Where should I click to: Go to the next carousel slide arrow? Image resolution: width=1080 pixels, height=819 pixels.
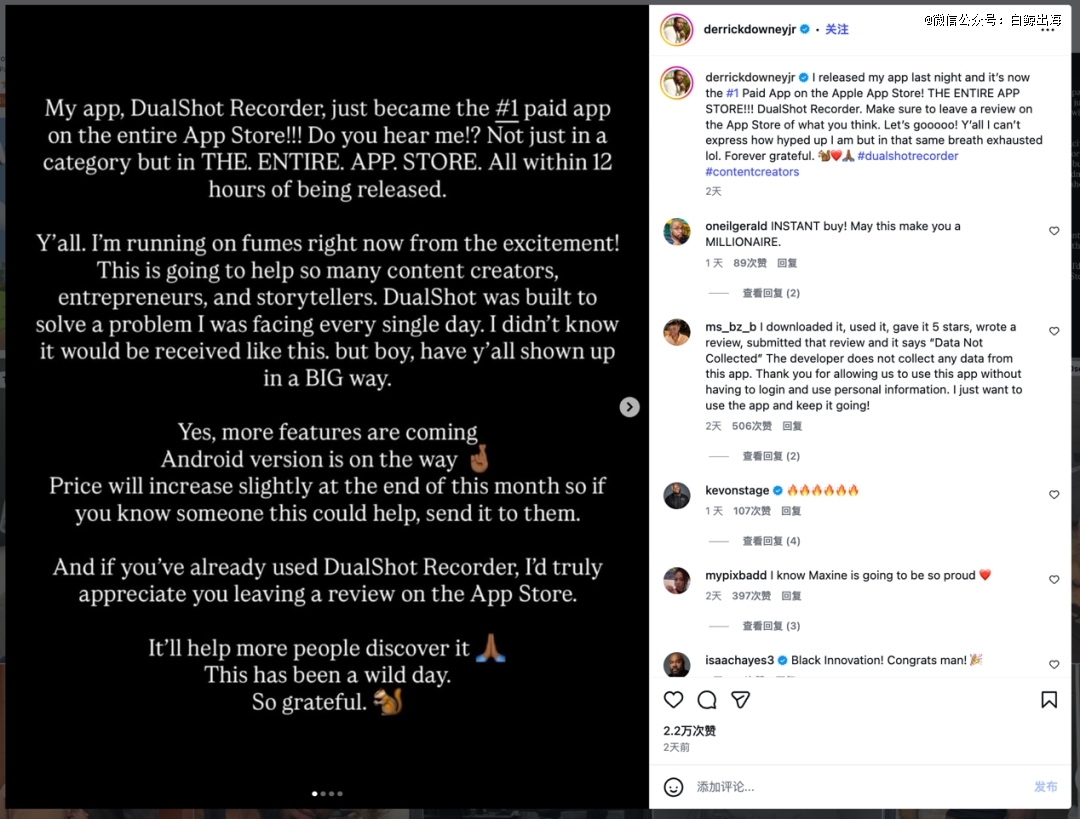point(629,406)
